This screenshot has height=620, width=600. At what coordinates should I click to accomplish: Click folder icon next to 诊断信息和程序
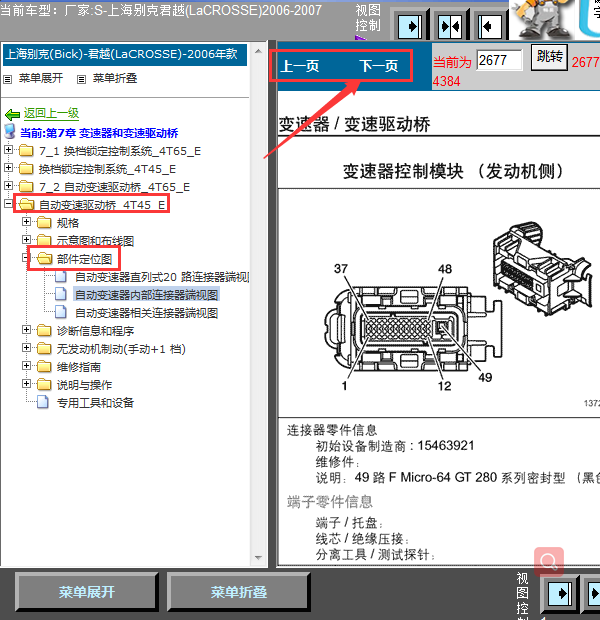click(44, 330)
